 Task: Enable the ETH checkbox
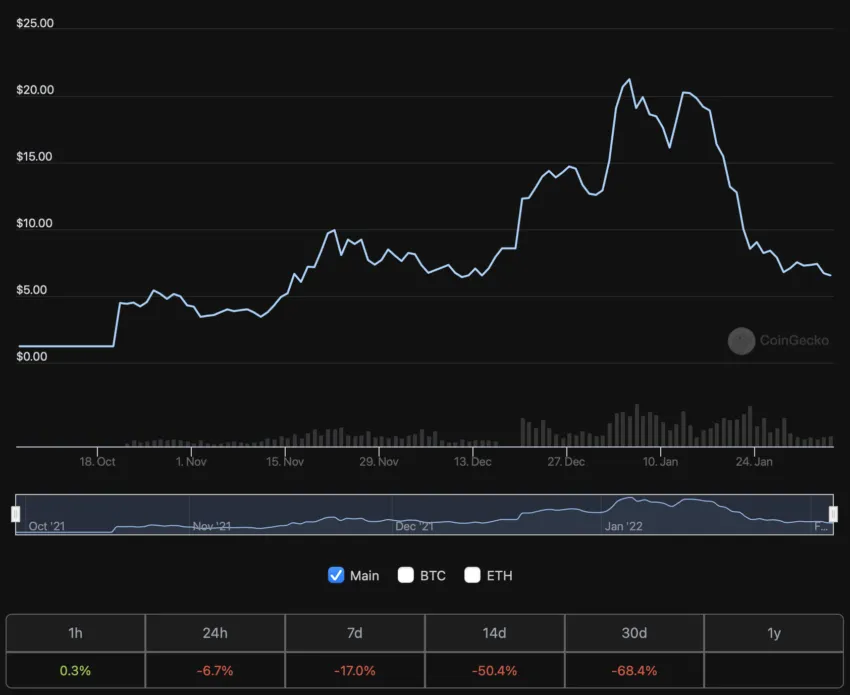tap(472, 575)
